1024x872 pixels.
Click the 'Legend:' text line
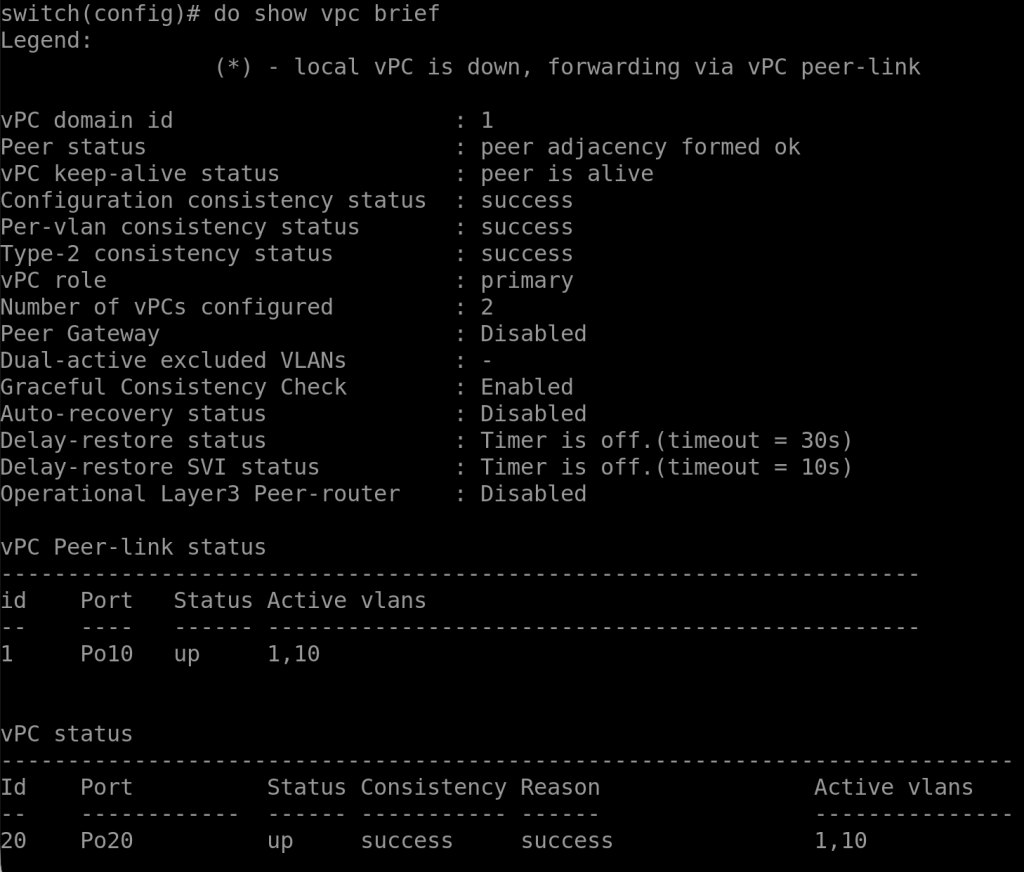[46, 41]
